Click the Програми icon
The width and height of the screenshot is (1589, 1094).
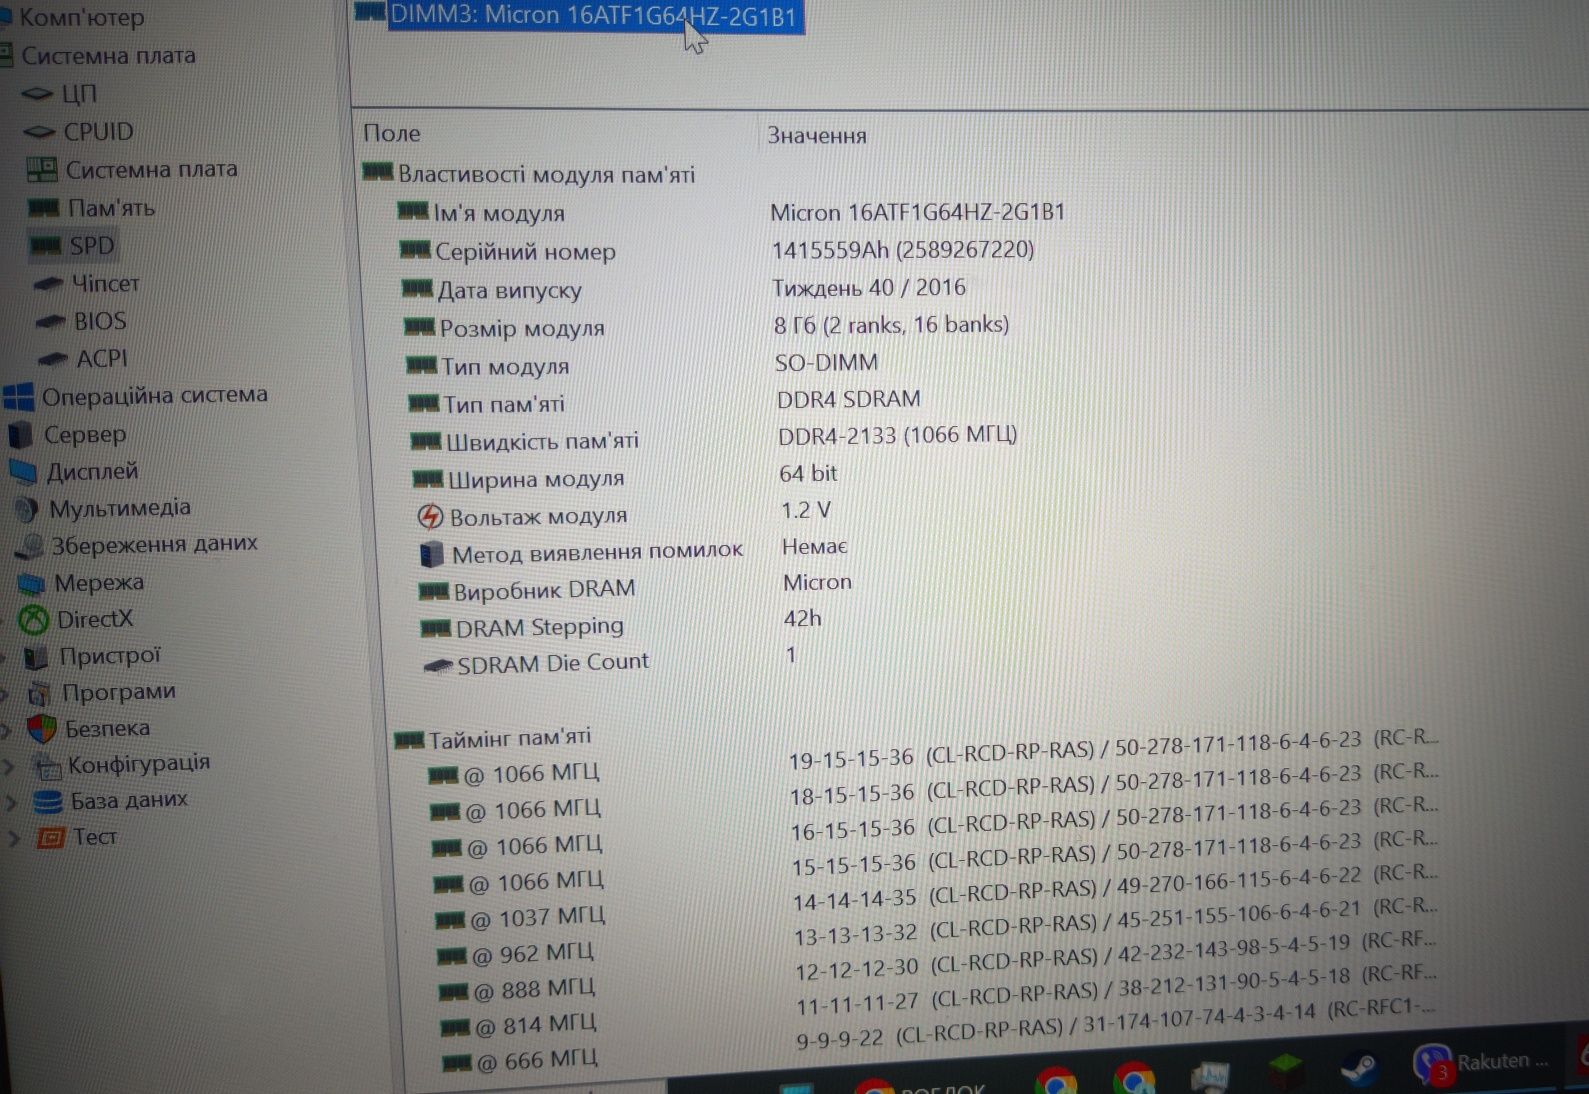point(39,693)
